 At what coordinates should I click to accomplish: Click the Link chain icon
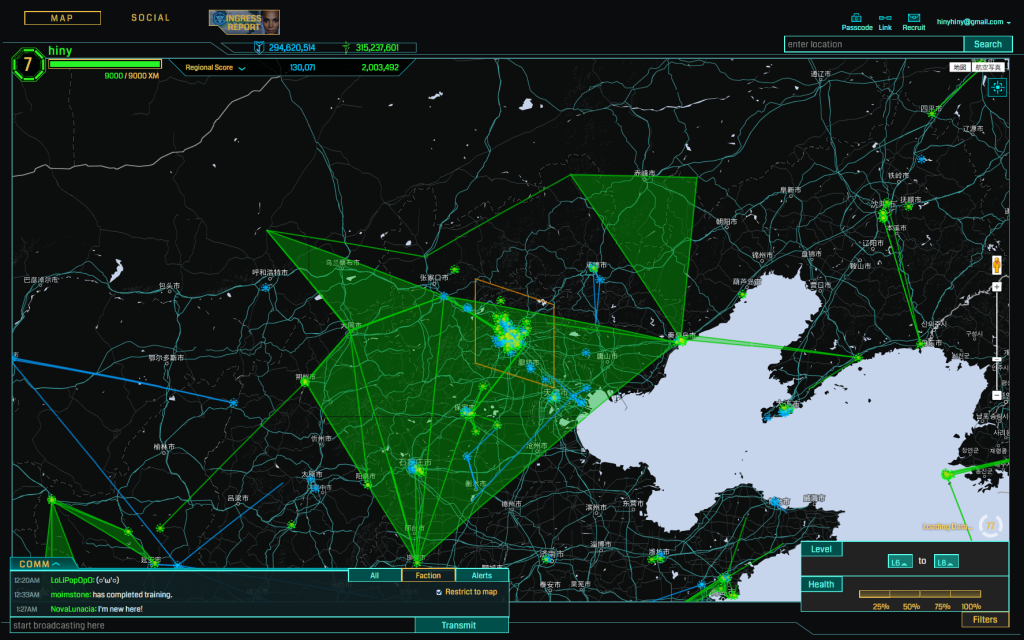click(x=885, y=18)
